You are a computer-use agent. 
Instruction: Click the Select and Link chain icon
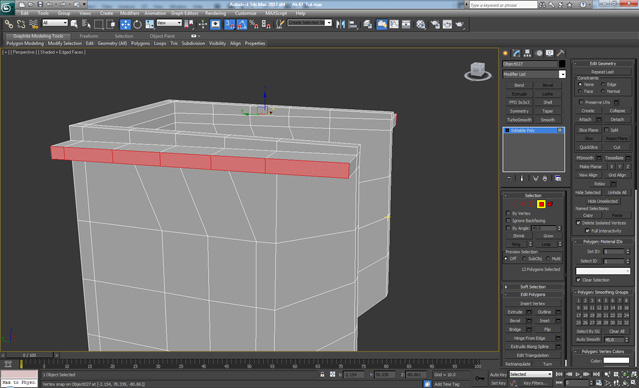tap(9, 24)
